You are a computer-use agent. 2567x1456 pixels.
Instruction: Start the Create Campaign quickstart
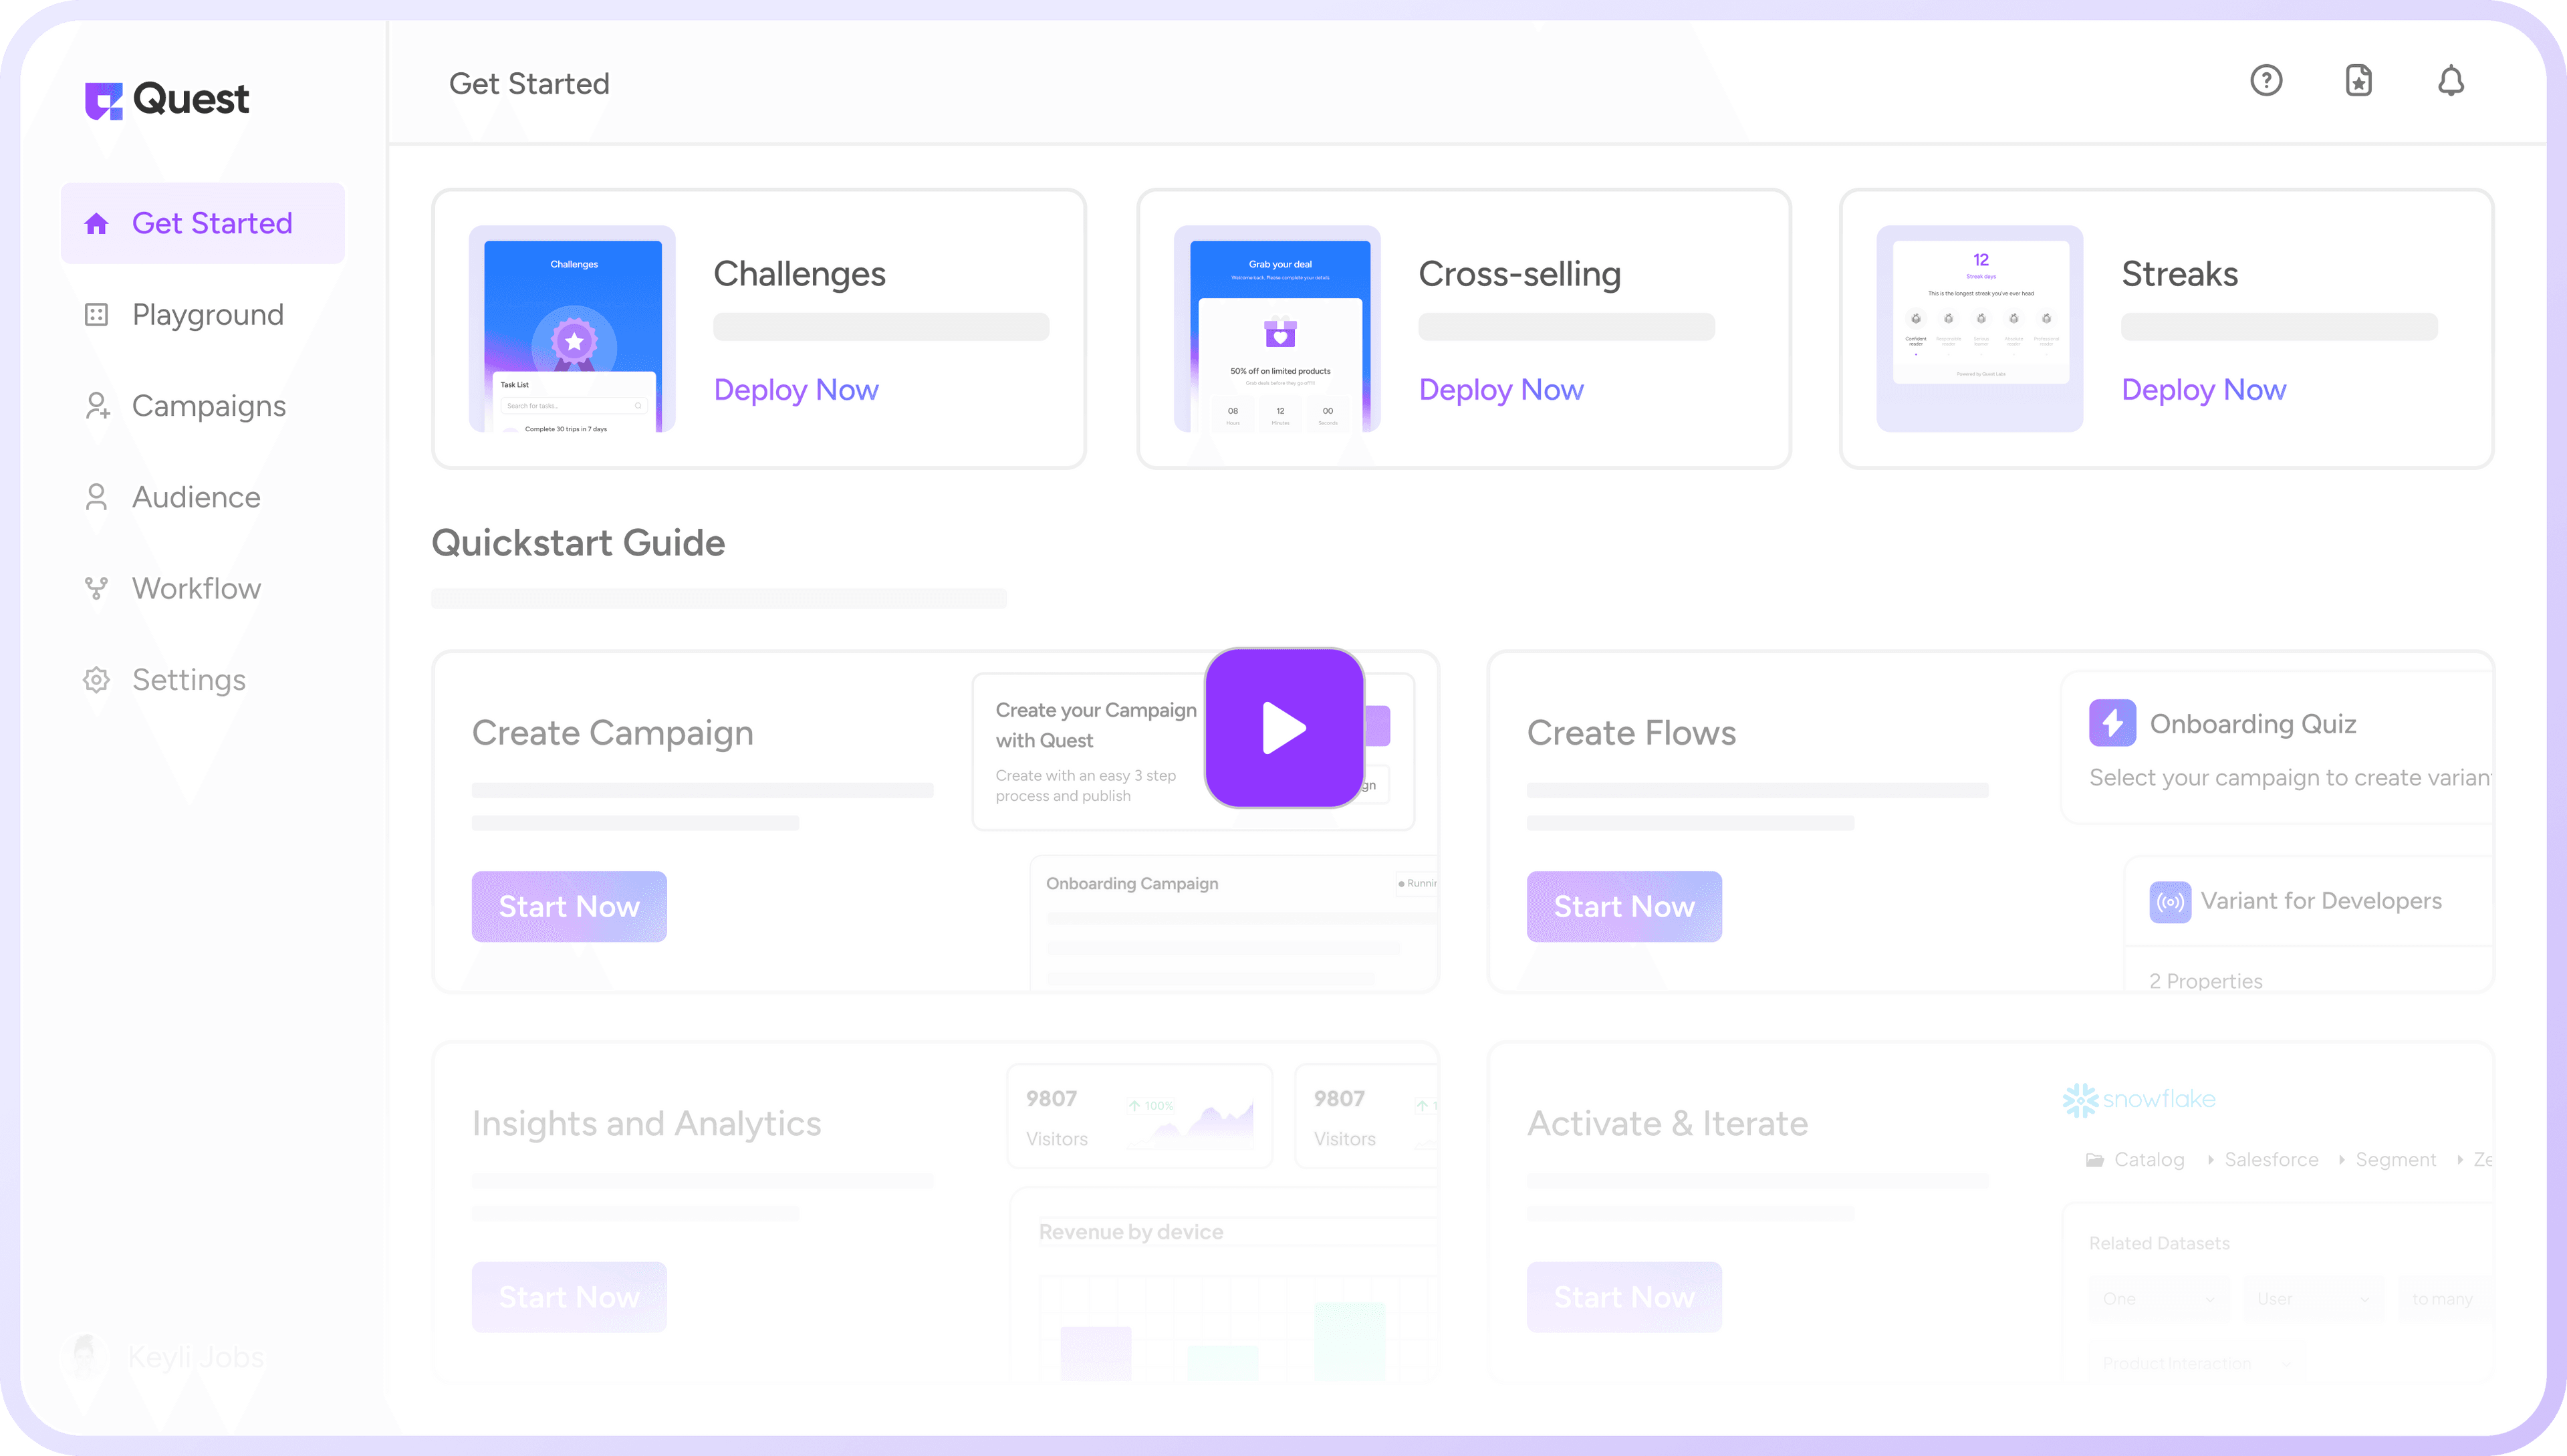[570, 906]
